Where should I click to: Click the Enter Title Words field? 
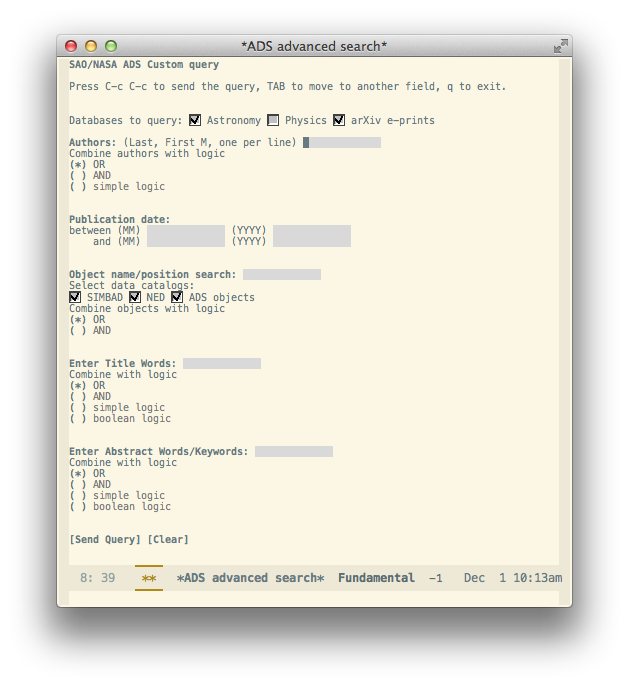click(x=222, y=363)
